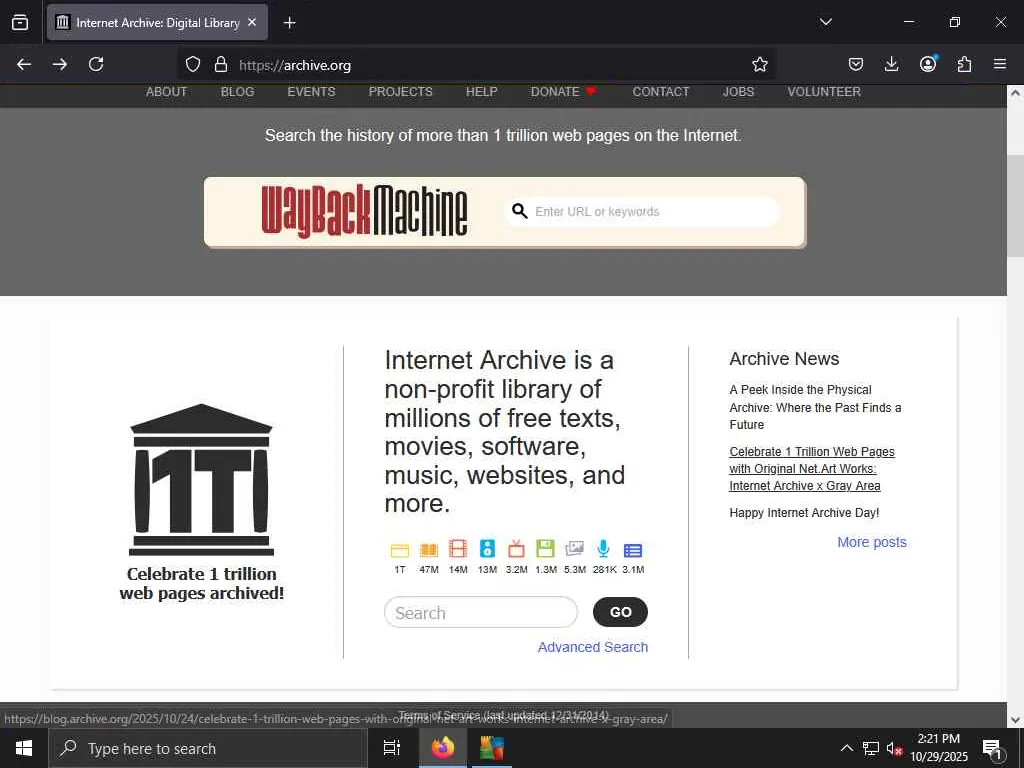Viewport: 1024px width, 768px height.
Task: Click the Wayback search magnifier icon
Action: click(519, 211)
